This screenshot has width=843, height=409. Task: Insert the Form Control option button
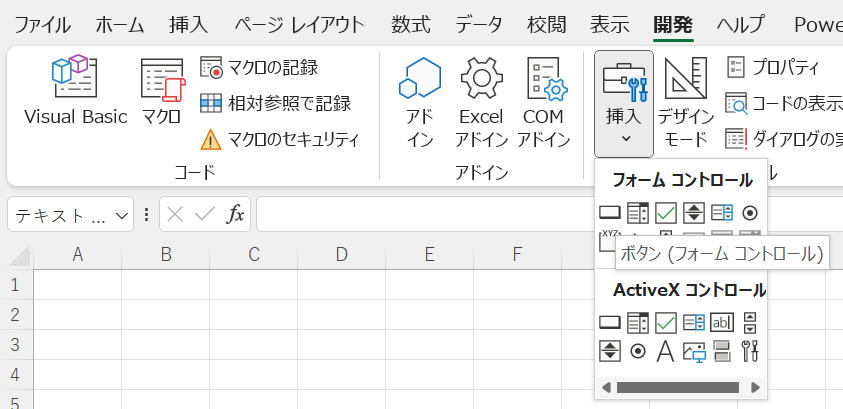750,212
